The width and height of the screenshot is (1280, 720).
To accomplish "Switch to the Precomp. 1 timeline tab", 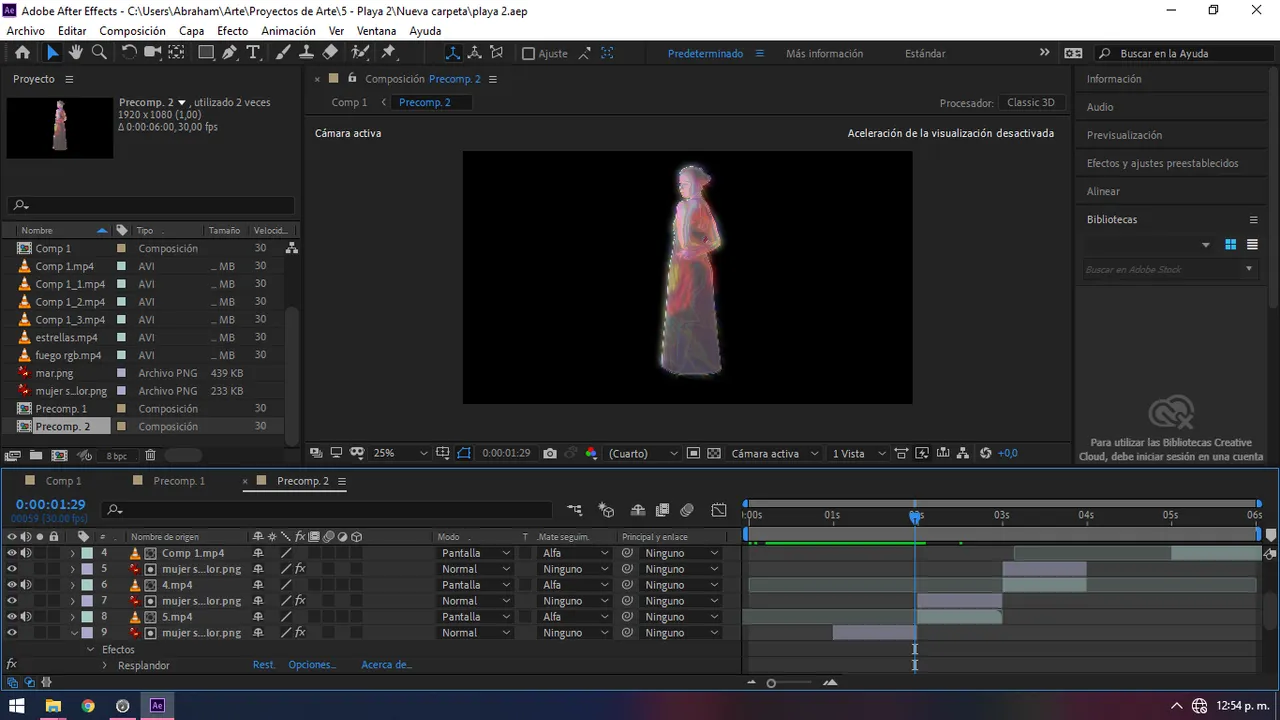I will coord(178,481).
